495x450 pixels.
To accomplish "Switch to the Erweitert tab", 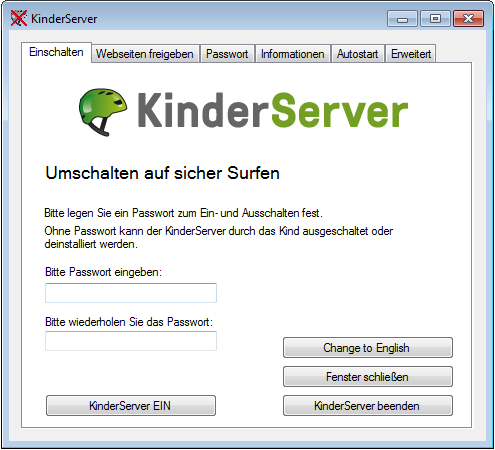I will tap(411, 54).
